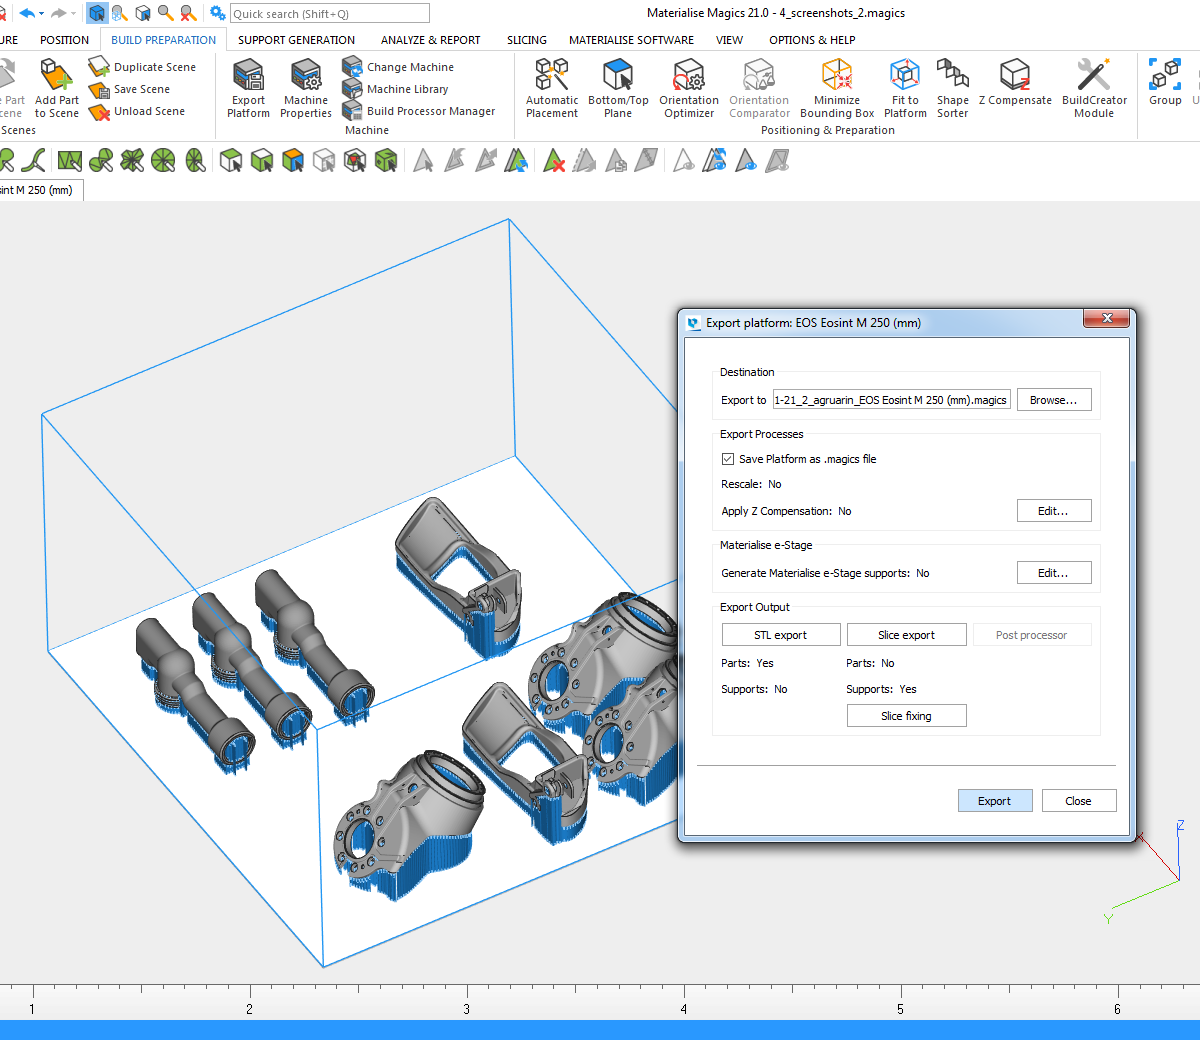This screenshot has width=1200, height=1040.
Task: Switch to the Position tab
Action: [64, 40]
